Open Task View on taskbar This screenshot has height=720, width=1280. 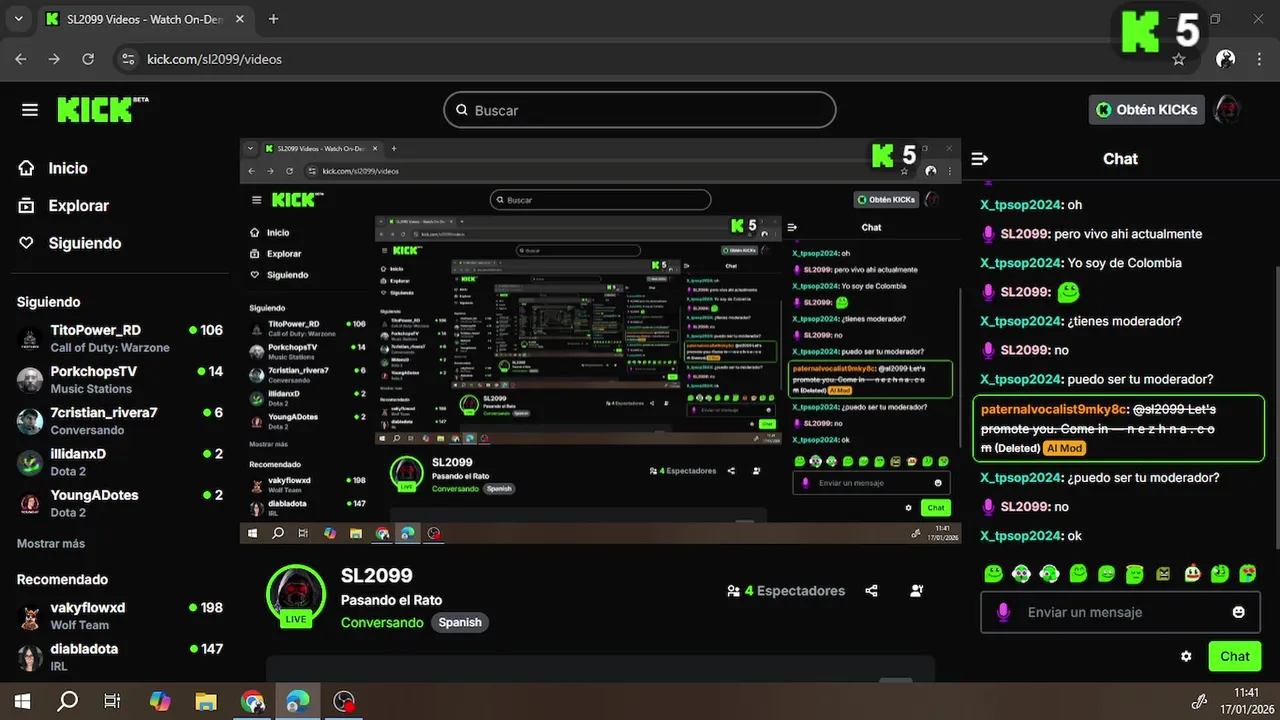pos(112,702)
